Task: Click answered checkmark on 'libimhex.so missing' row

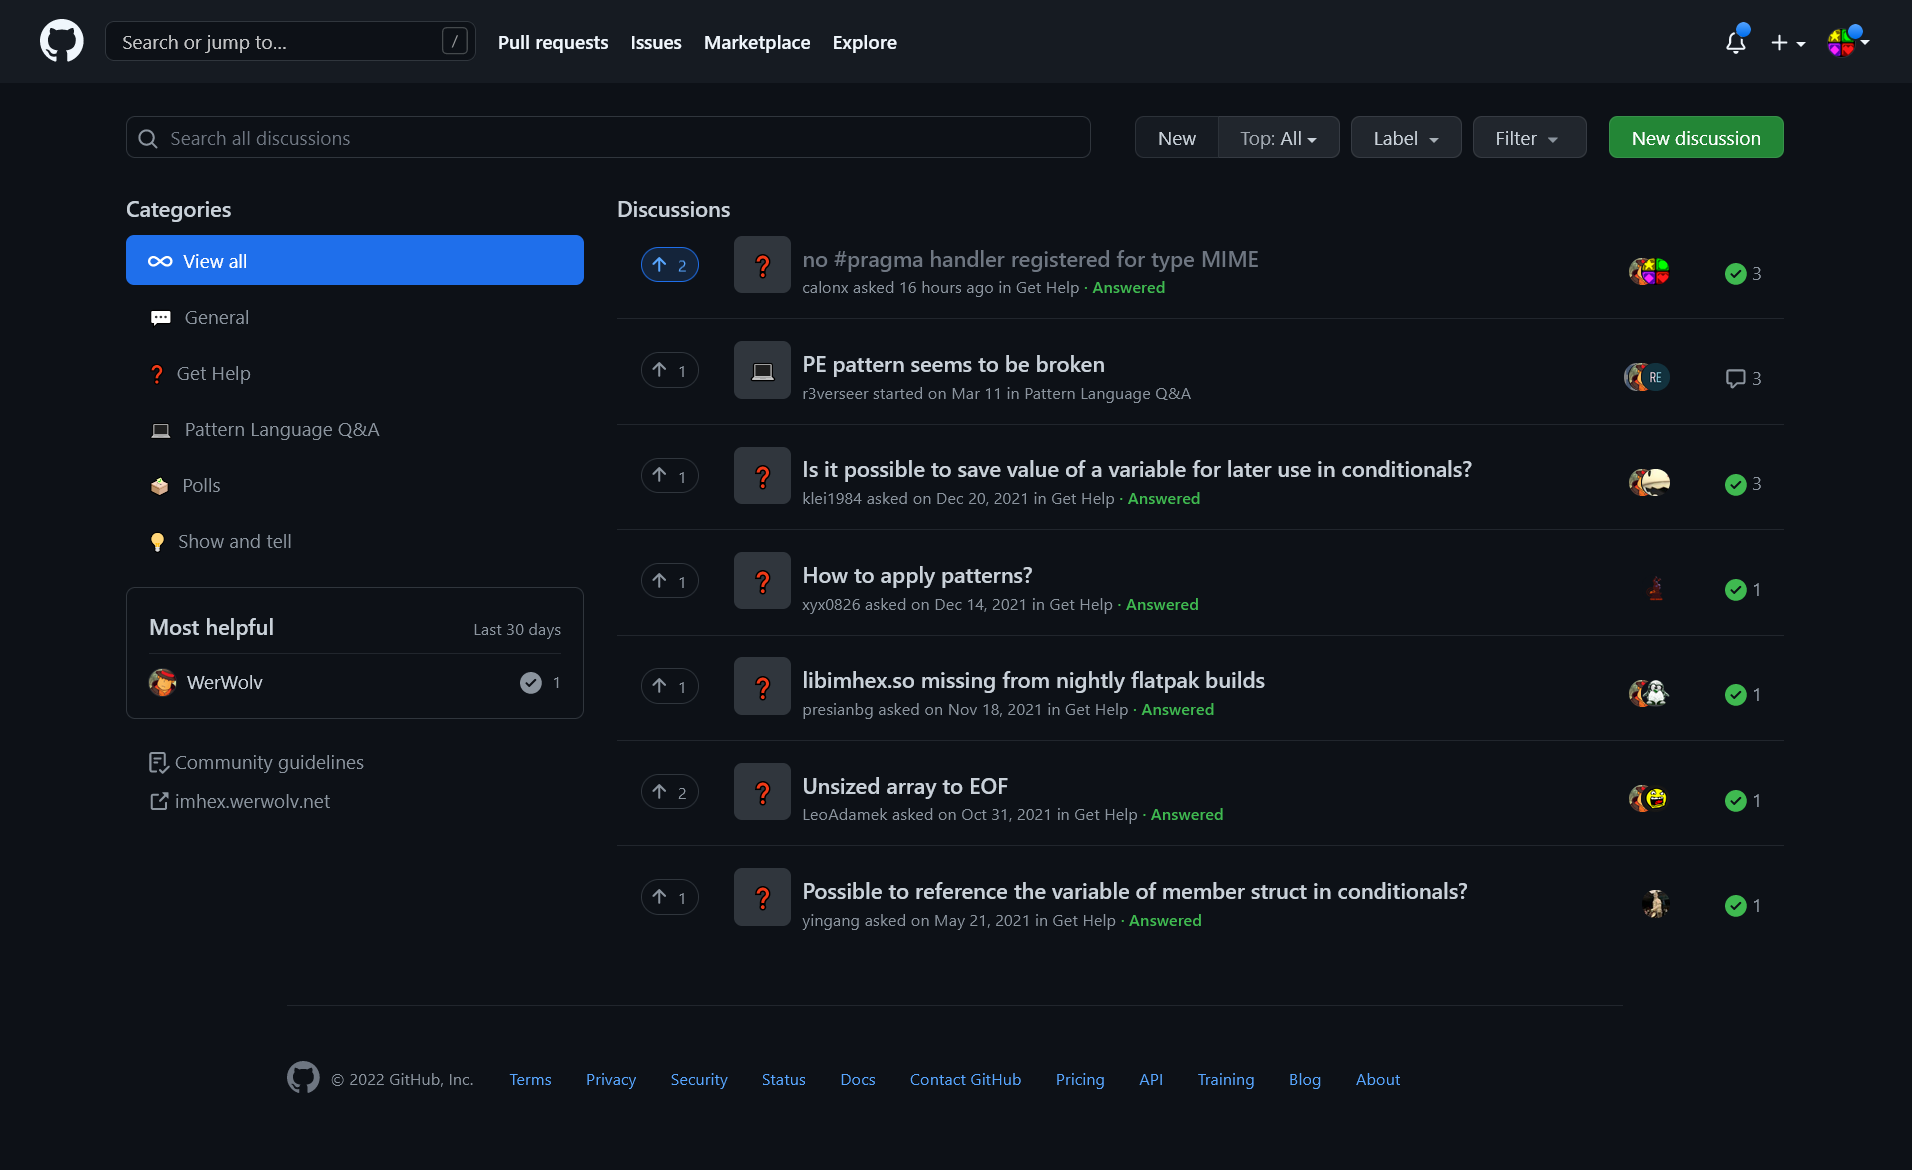Action: click(1743, 694)
